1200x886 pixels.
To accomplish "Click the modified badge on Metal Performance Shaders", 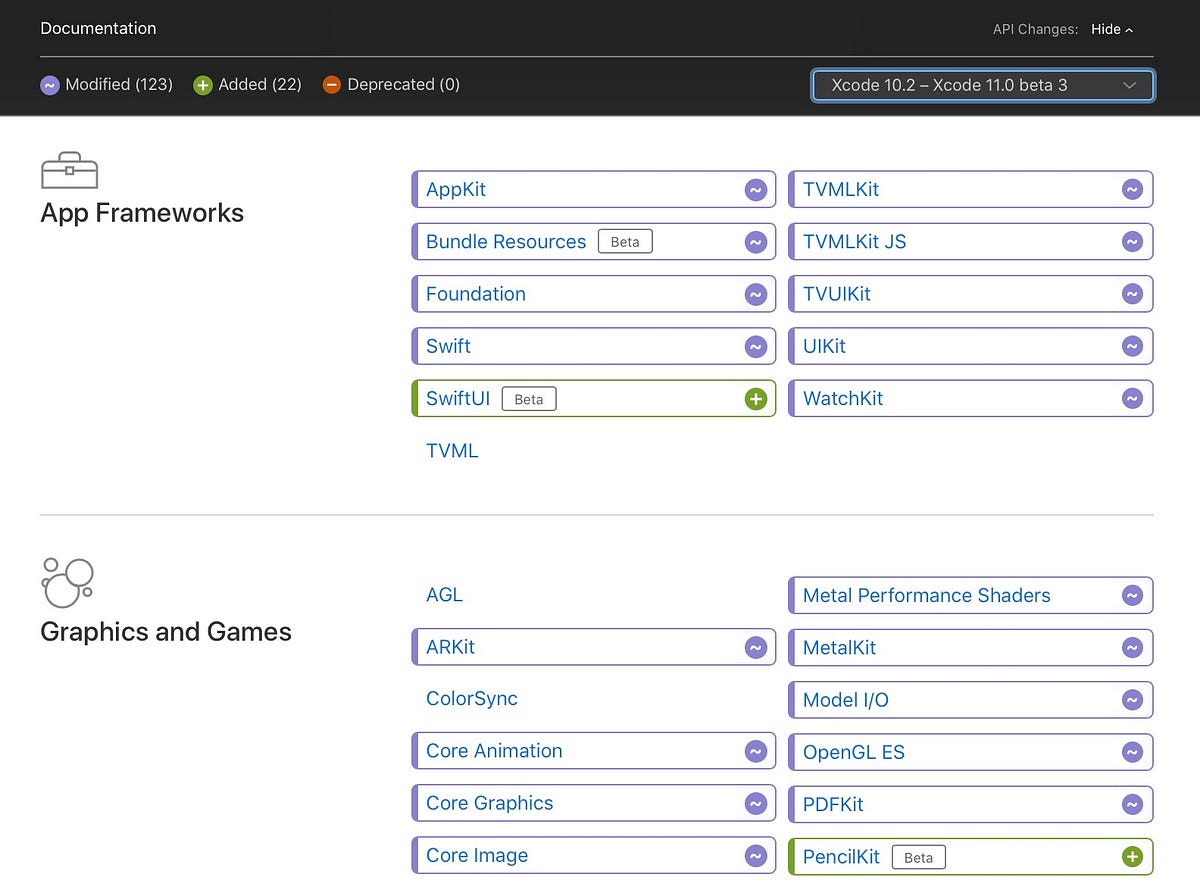I will tap(1132, 596).
